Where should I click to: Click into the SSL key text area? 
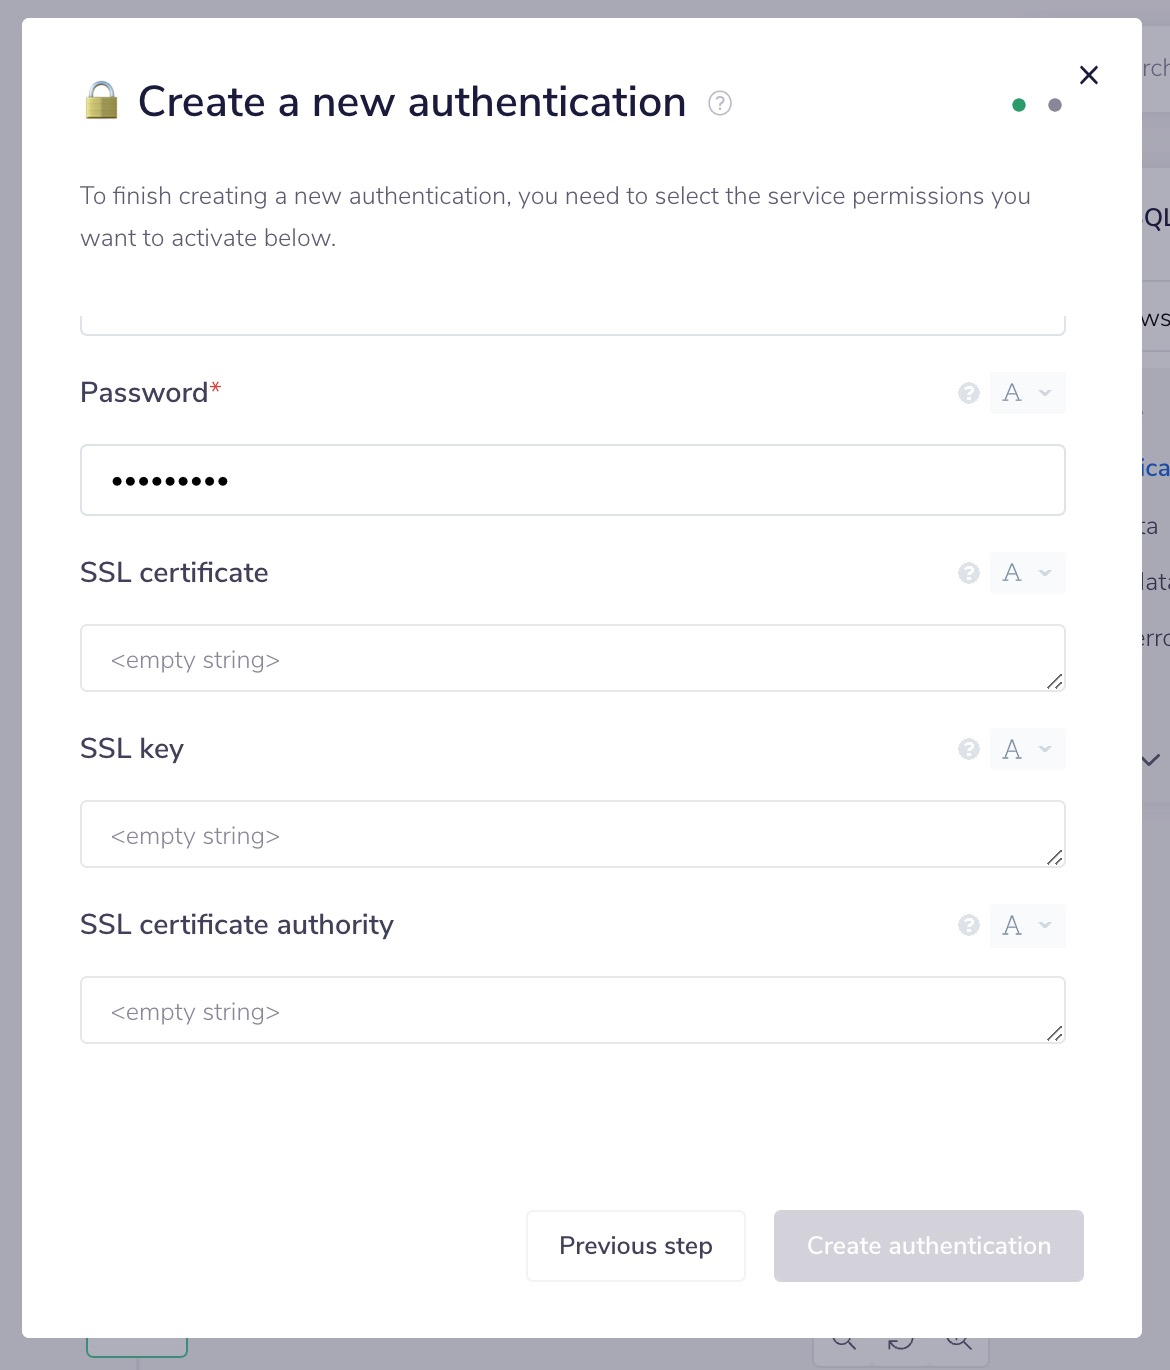pyautogui.click(x=572, y=835)
